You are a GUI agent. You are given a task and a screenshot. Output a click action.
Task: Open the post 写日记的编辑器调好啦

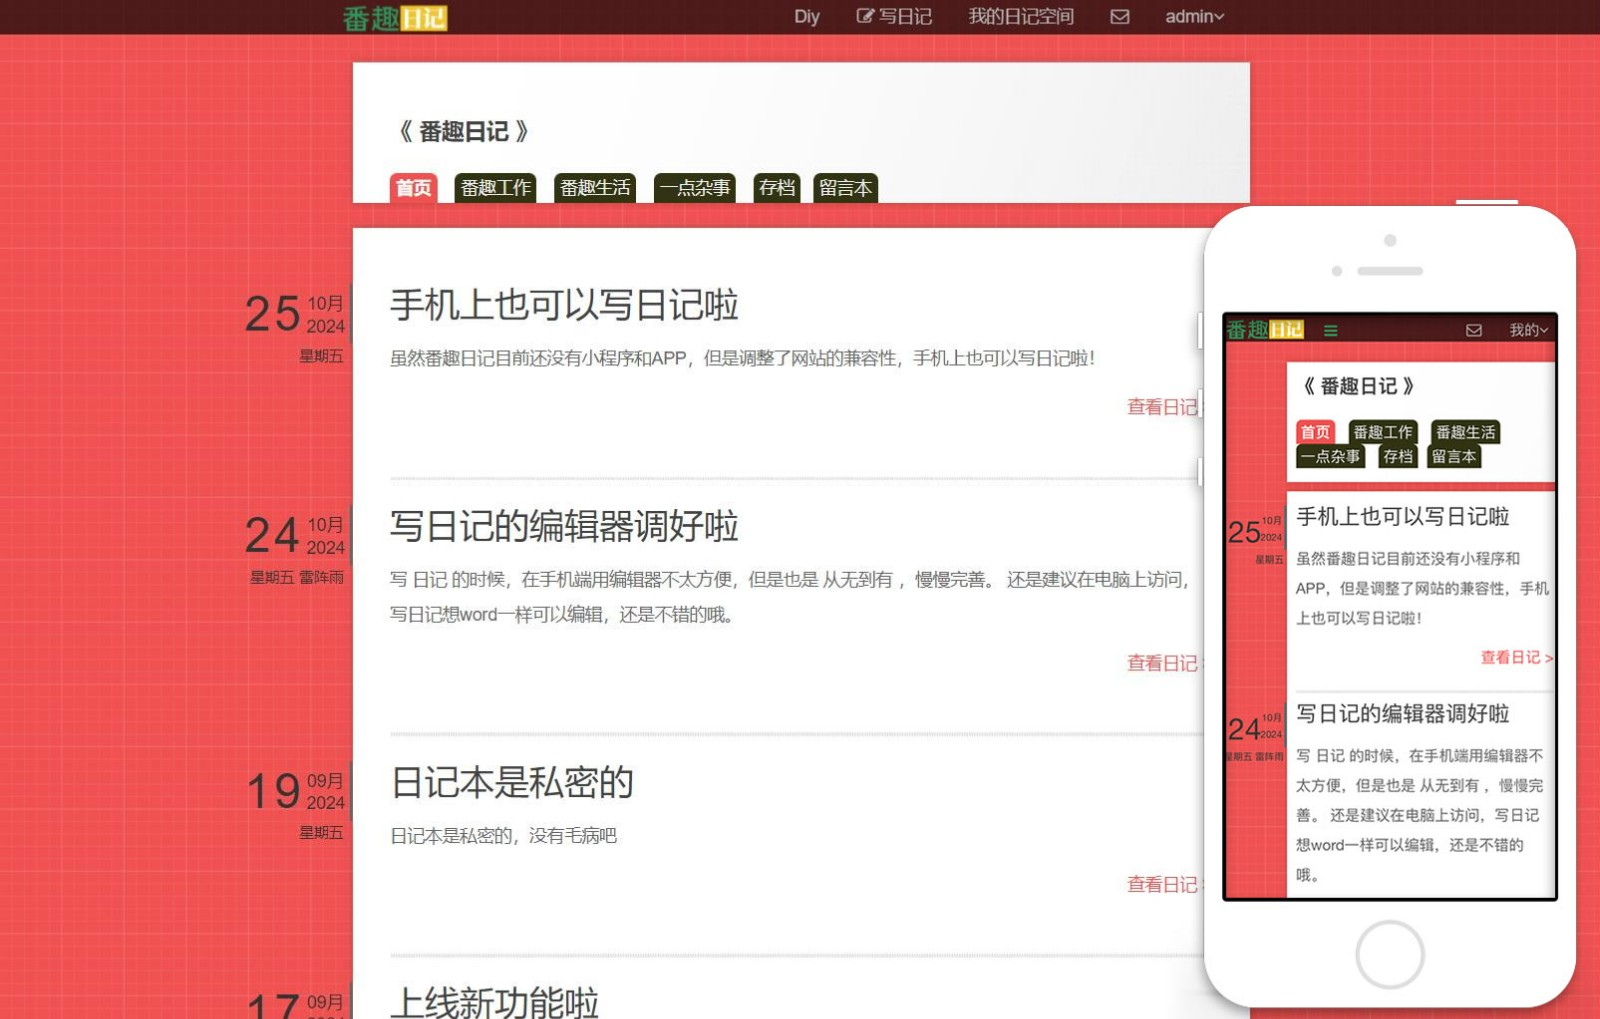point(564,526)
